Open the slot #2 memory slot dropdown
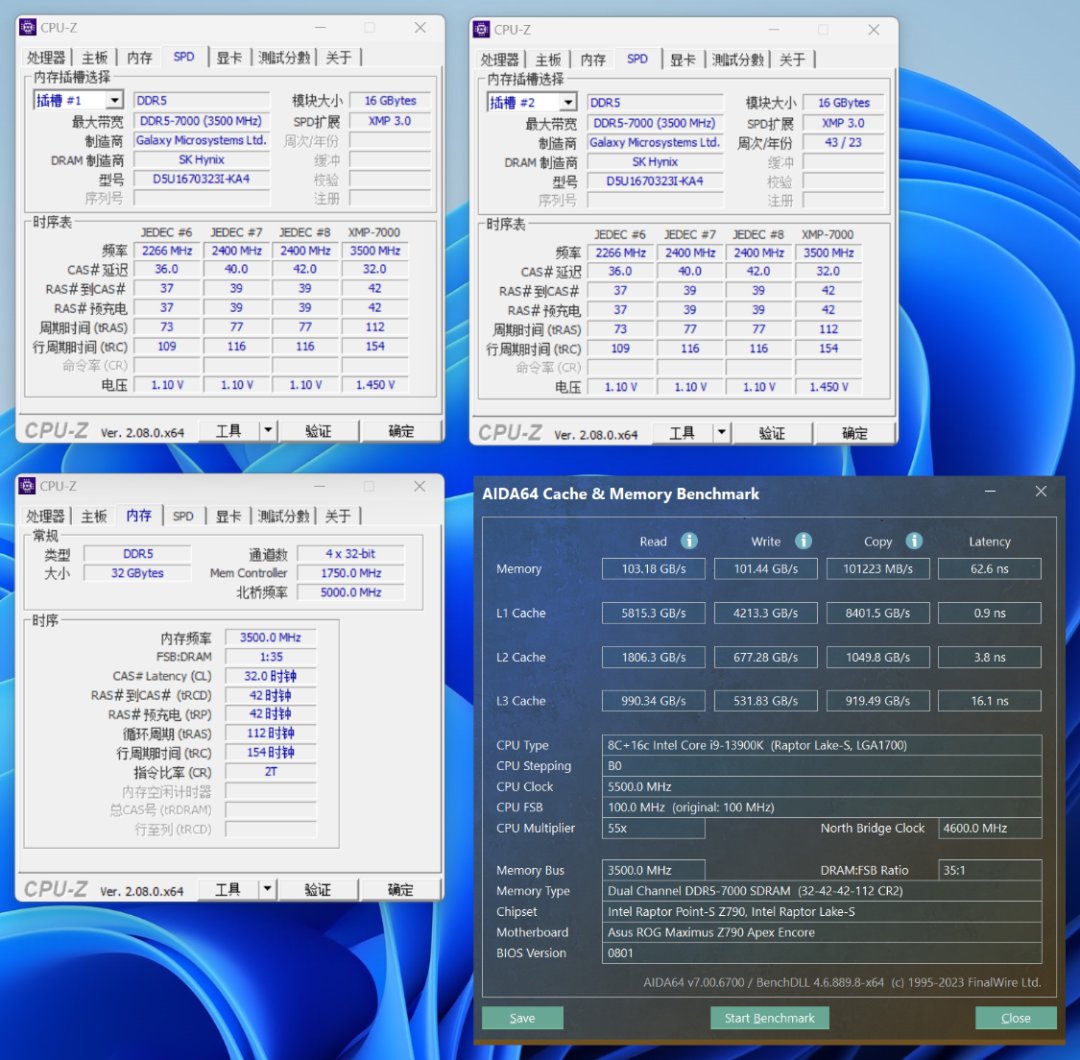 [568, 103]
